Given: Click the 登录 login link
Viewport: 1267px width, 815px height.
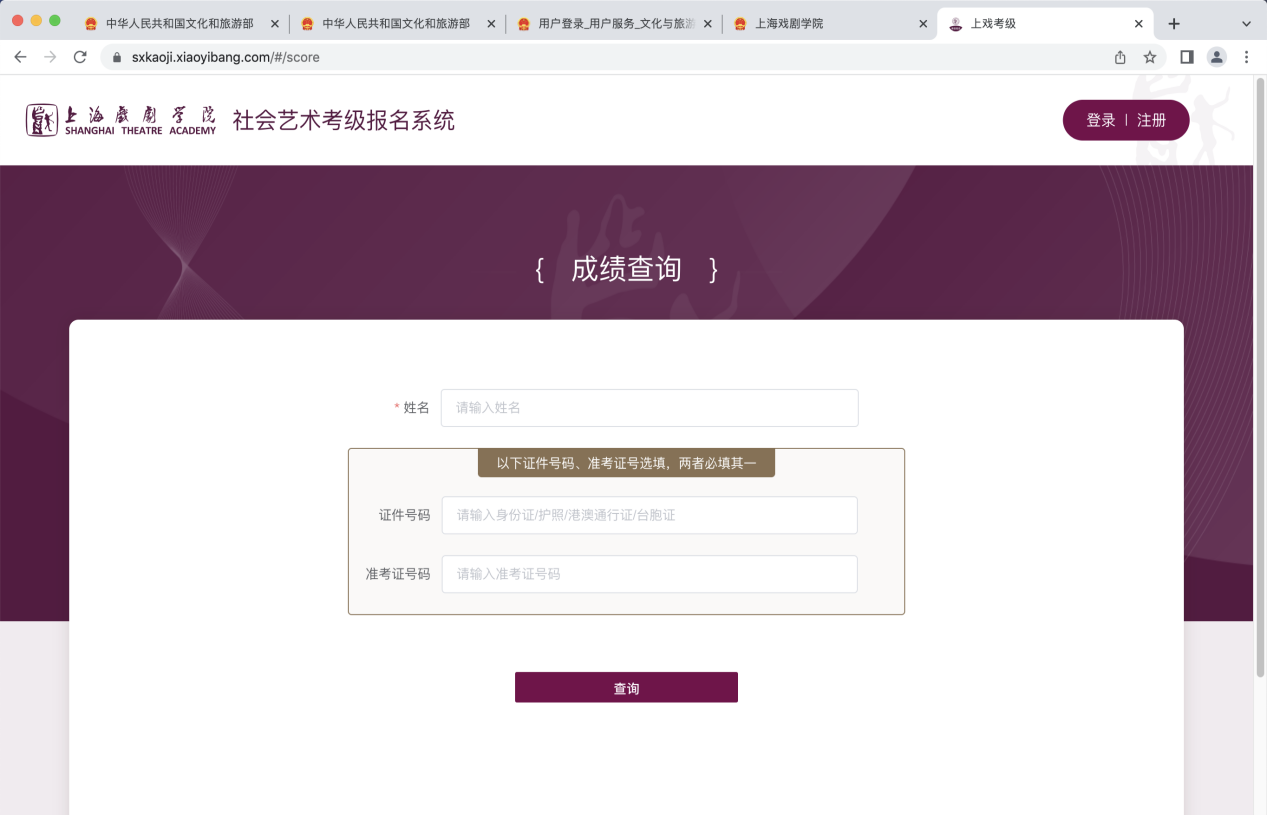Looking at the screenshot, I should [1100, 120].
